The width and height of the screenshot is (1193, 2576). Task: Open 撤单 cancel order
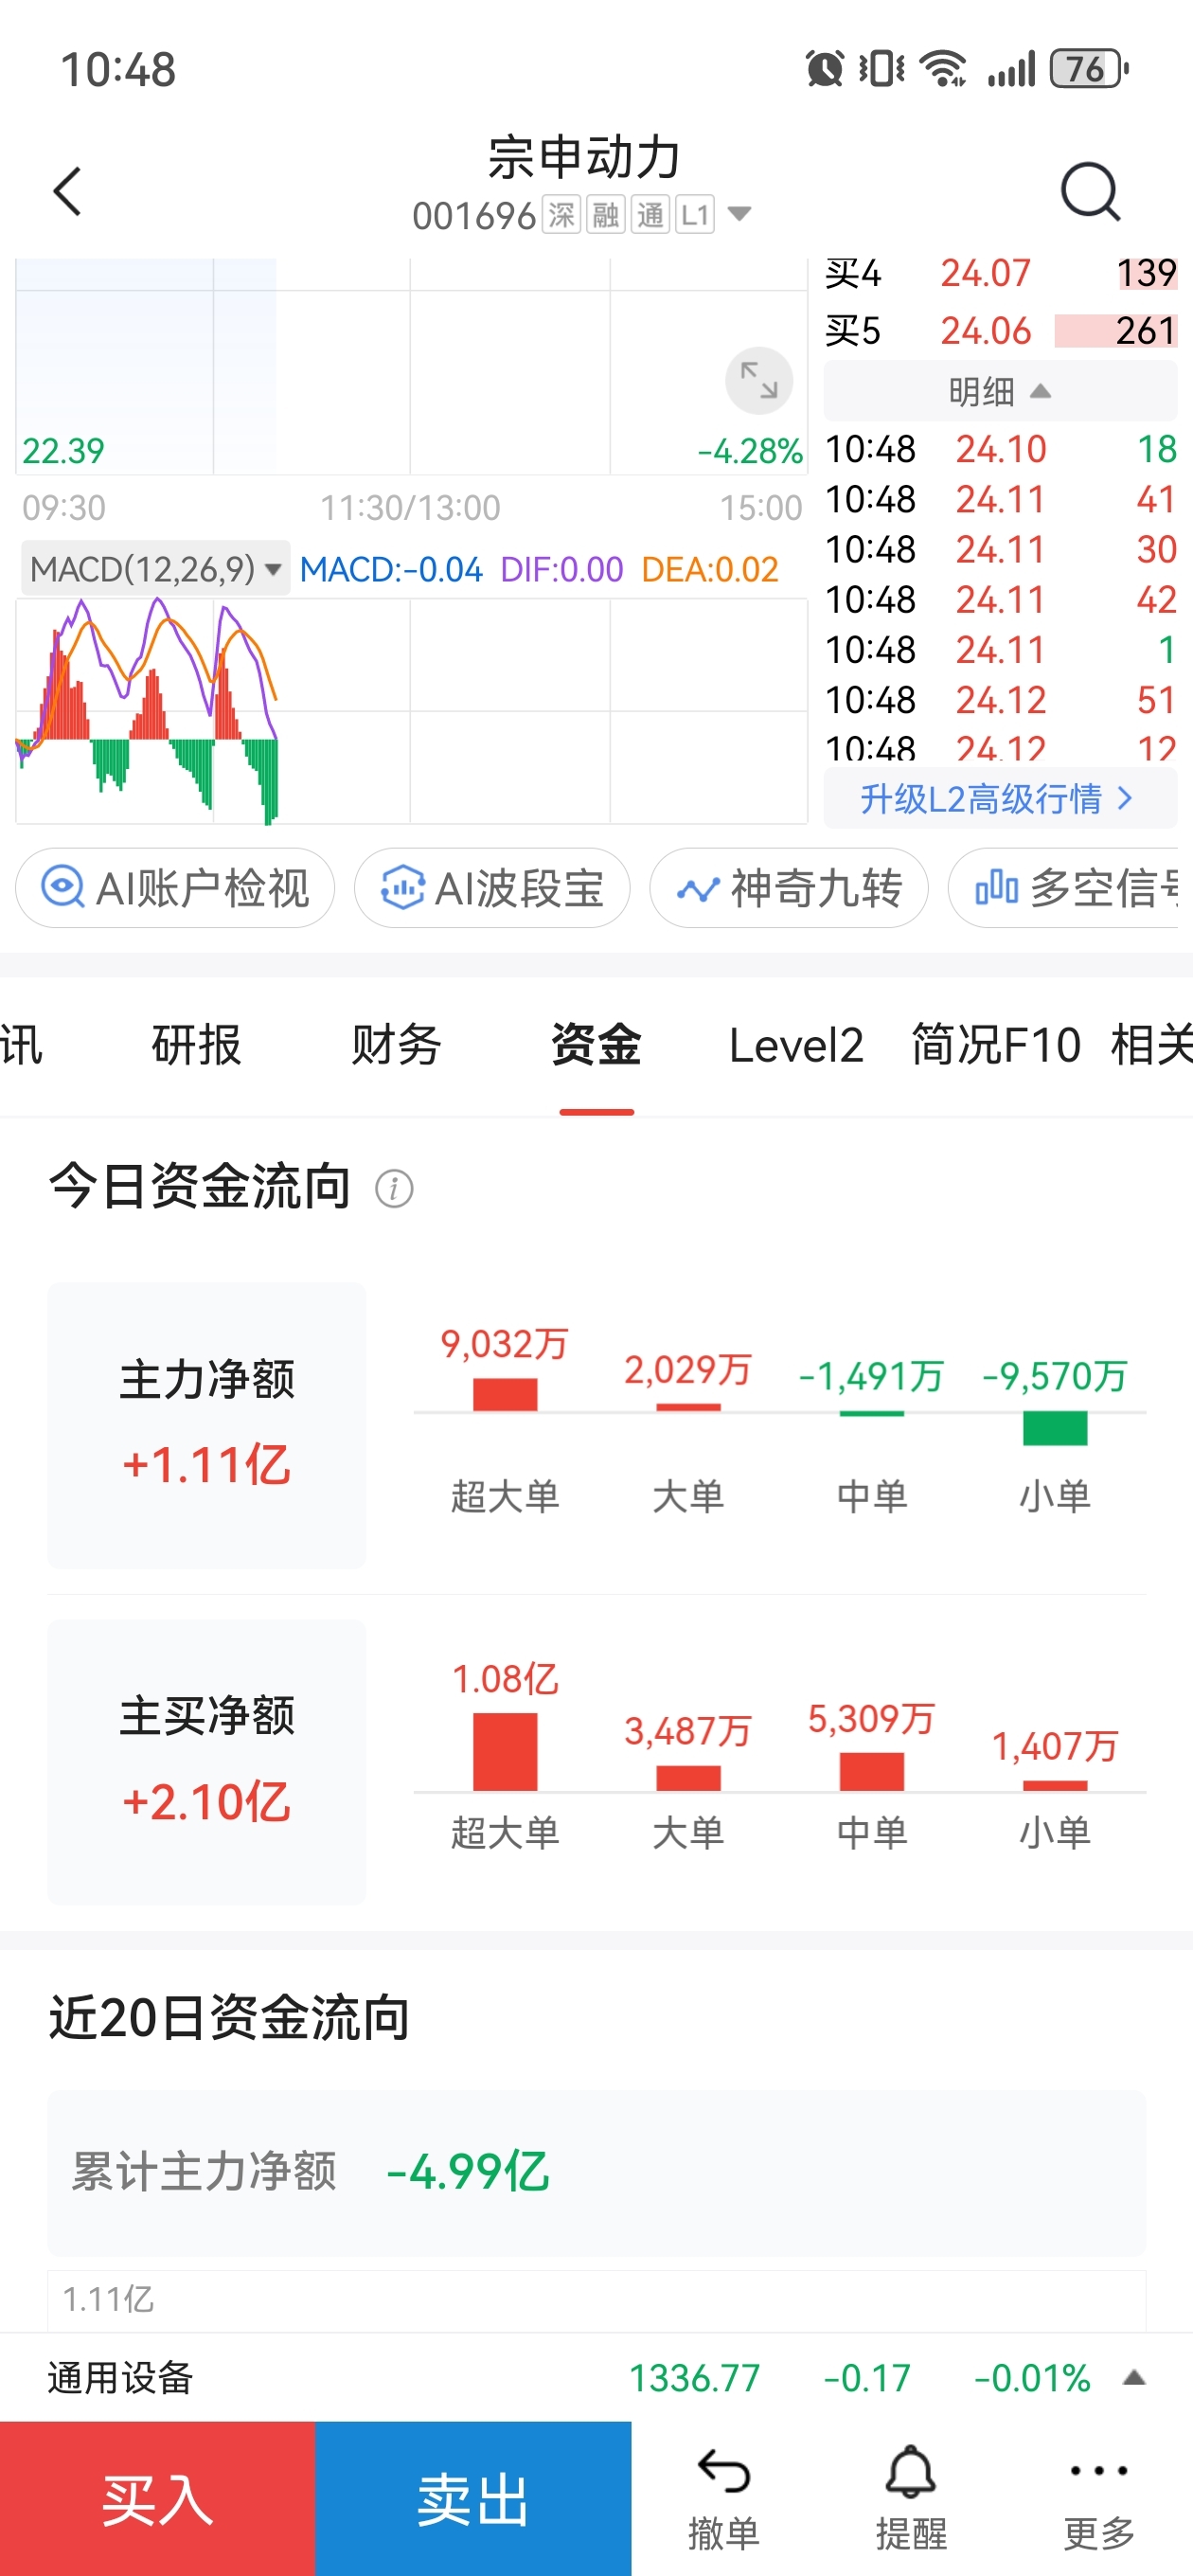(724, 2499)
